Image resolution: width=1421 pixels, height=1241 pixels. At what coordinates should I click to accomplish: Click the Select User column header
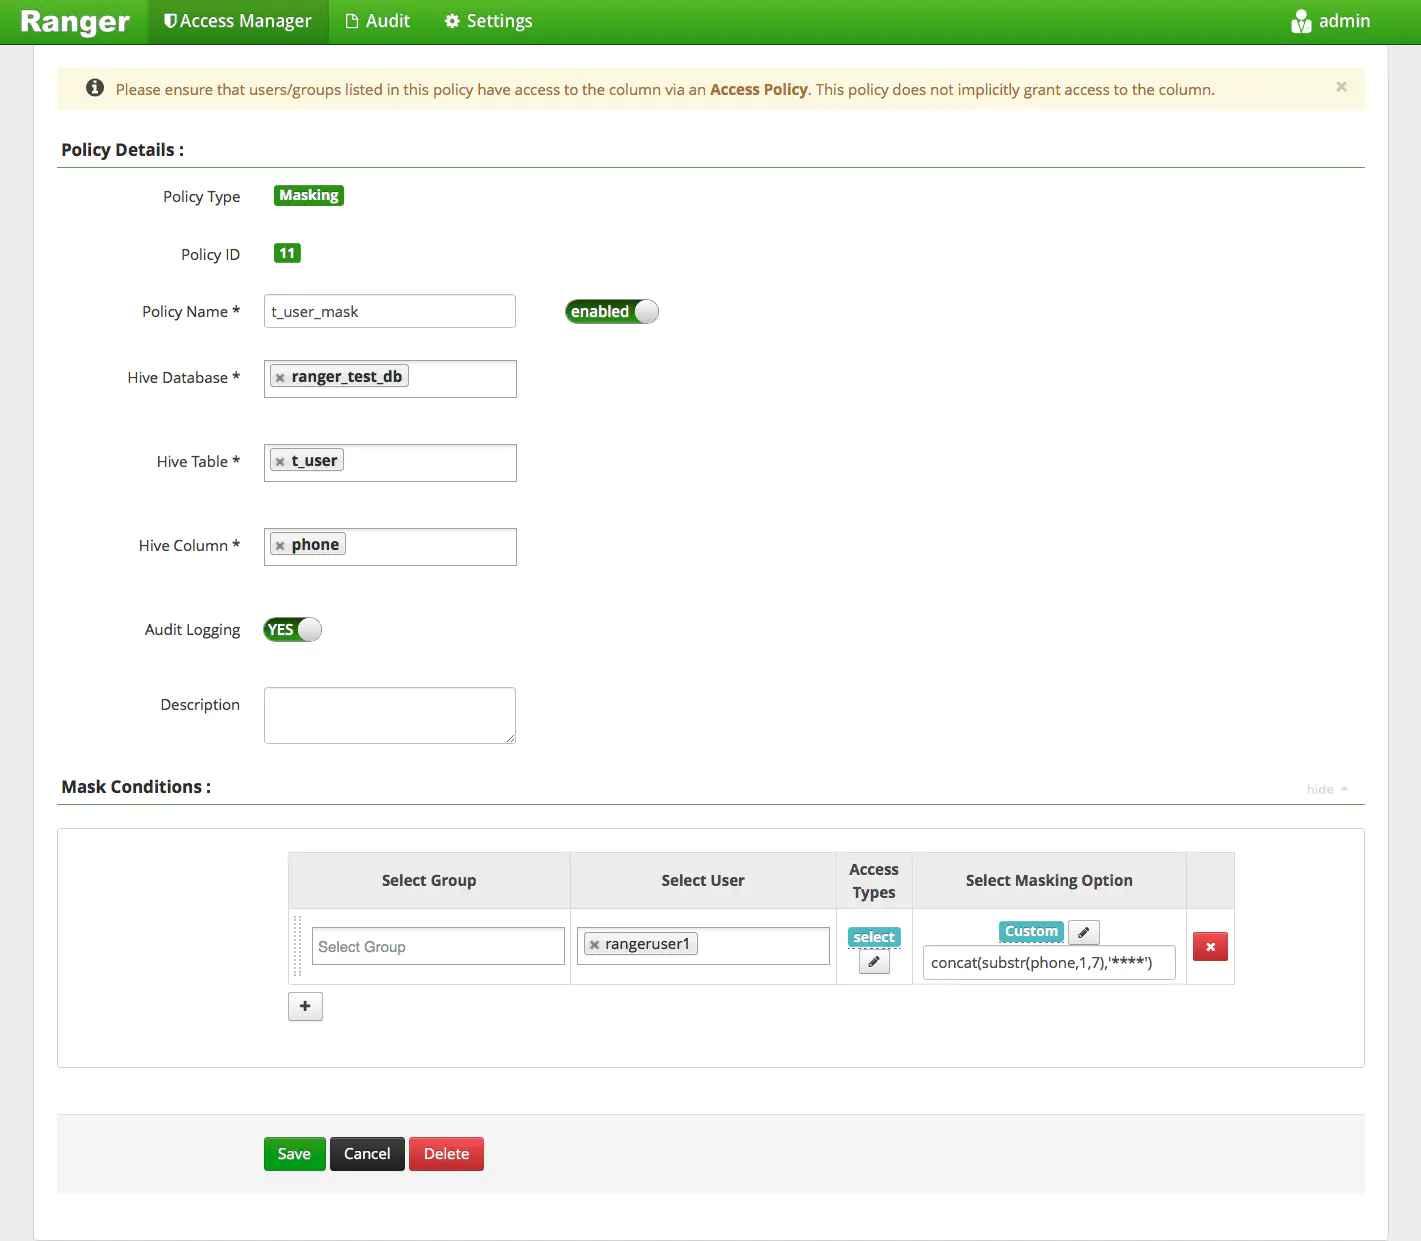pyautogui.click(x=703, y=880)
